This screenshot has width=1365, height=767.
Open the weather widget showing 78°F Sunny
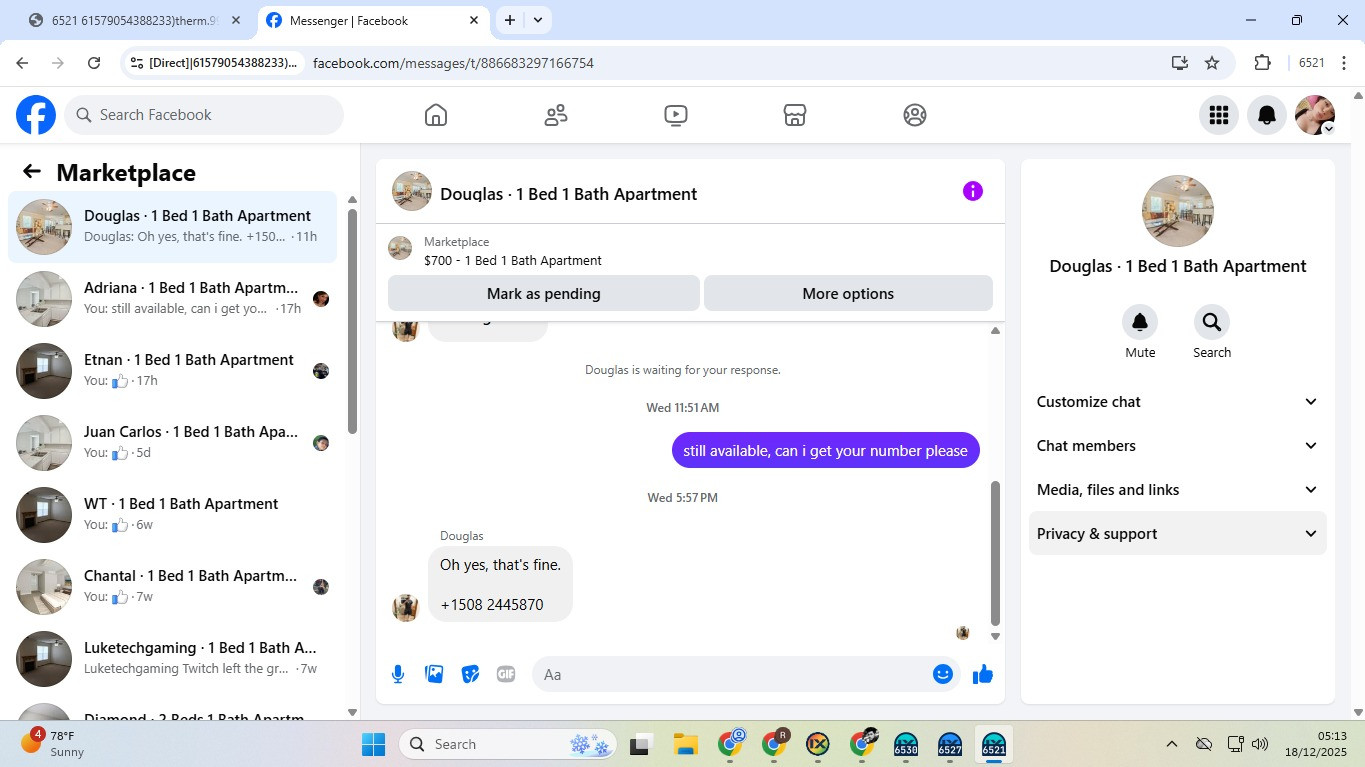(53, 744)
